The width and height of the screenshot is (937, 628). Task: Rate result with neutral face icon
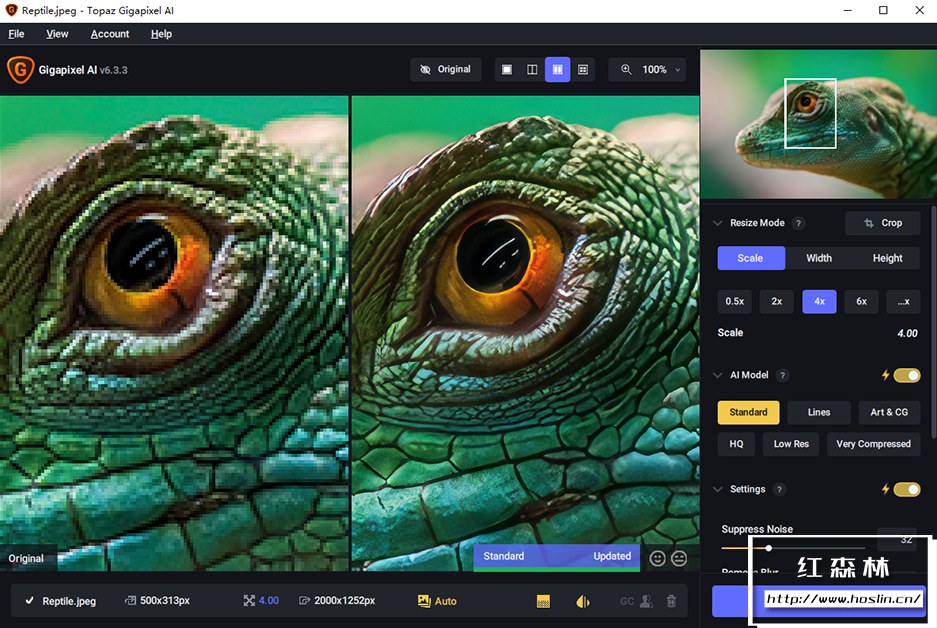pos(679,558)
